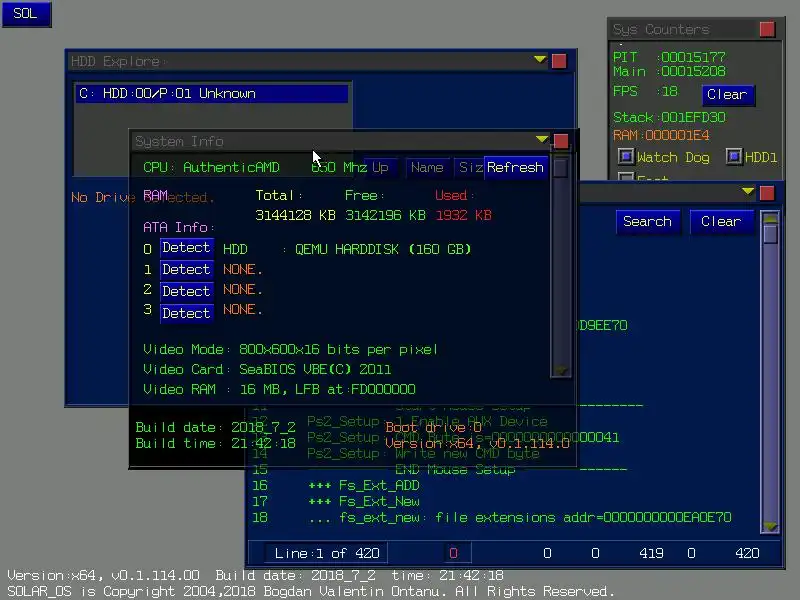The width and height of the screenshot is (800, 600).
Task: Click Search in the log window
Action: [x=647, y=221]
